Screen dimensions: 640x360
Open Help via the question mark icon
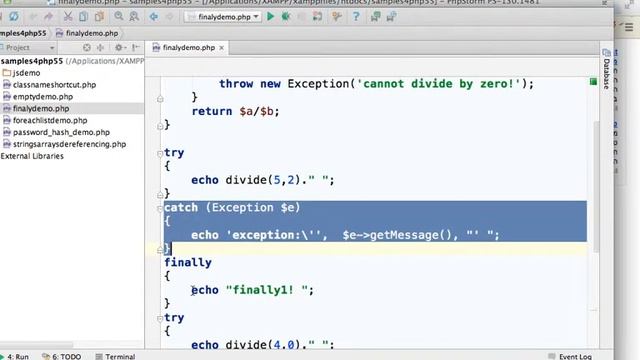pyautogui.click(x=356, y=17)
